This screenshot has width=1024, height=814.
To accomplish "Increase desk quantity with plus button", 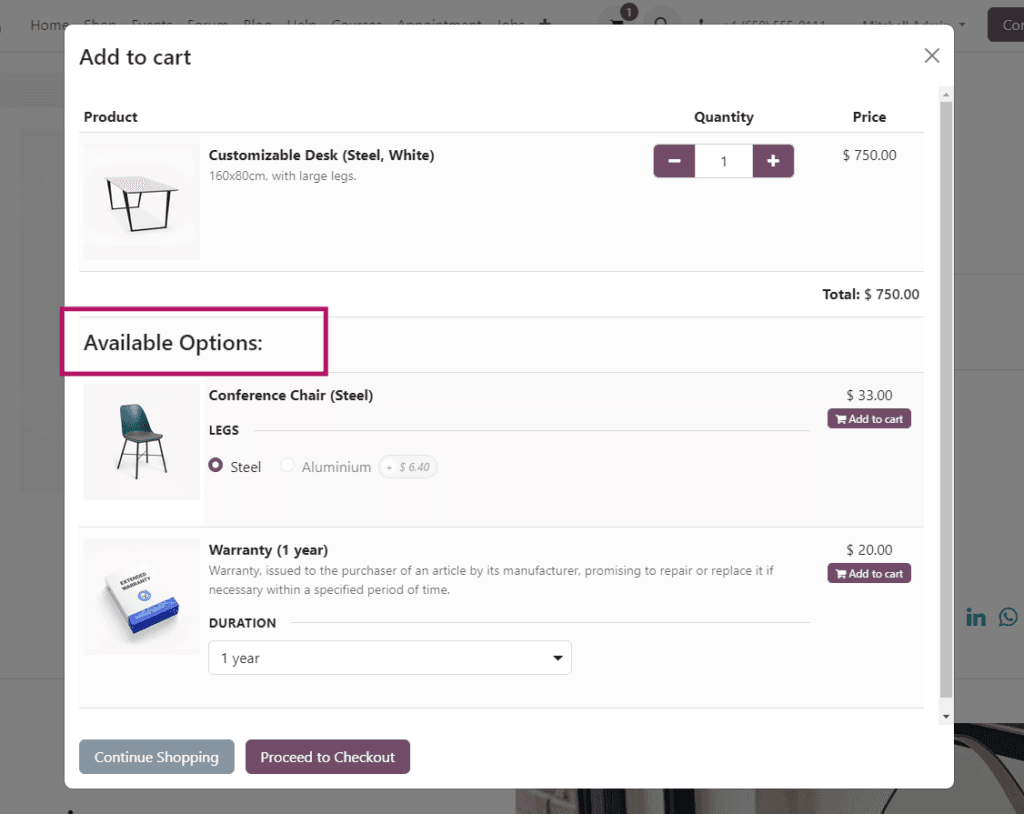I will (x=773, y=161).
